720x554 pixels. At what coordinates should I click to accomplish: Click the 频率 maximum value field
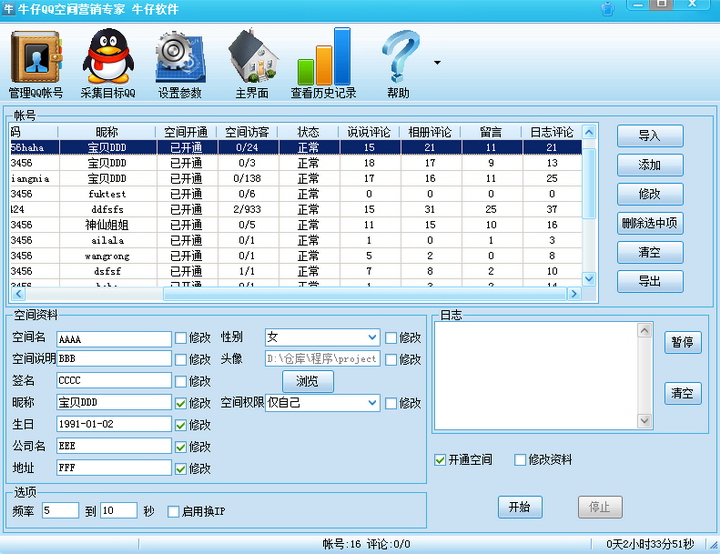(x=118, y=510)
